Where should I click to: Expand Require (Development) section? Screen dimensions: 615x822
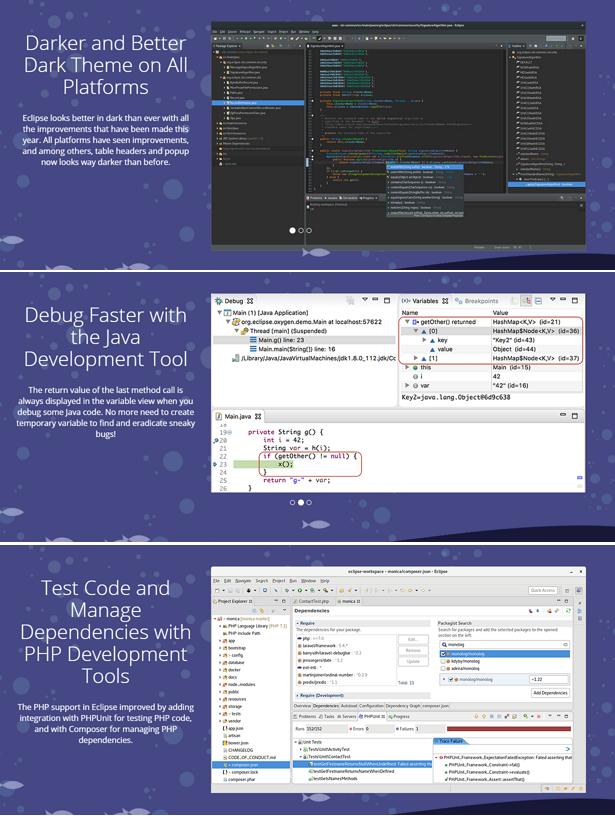(x=298, y=696)
